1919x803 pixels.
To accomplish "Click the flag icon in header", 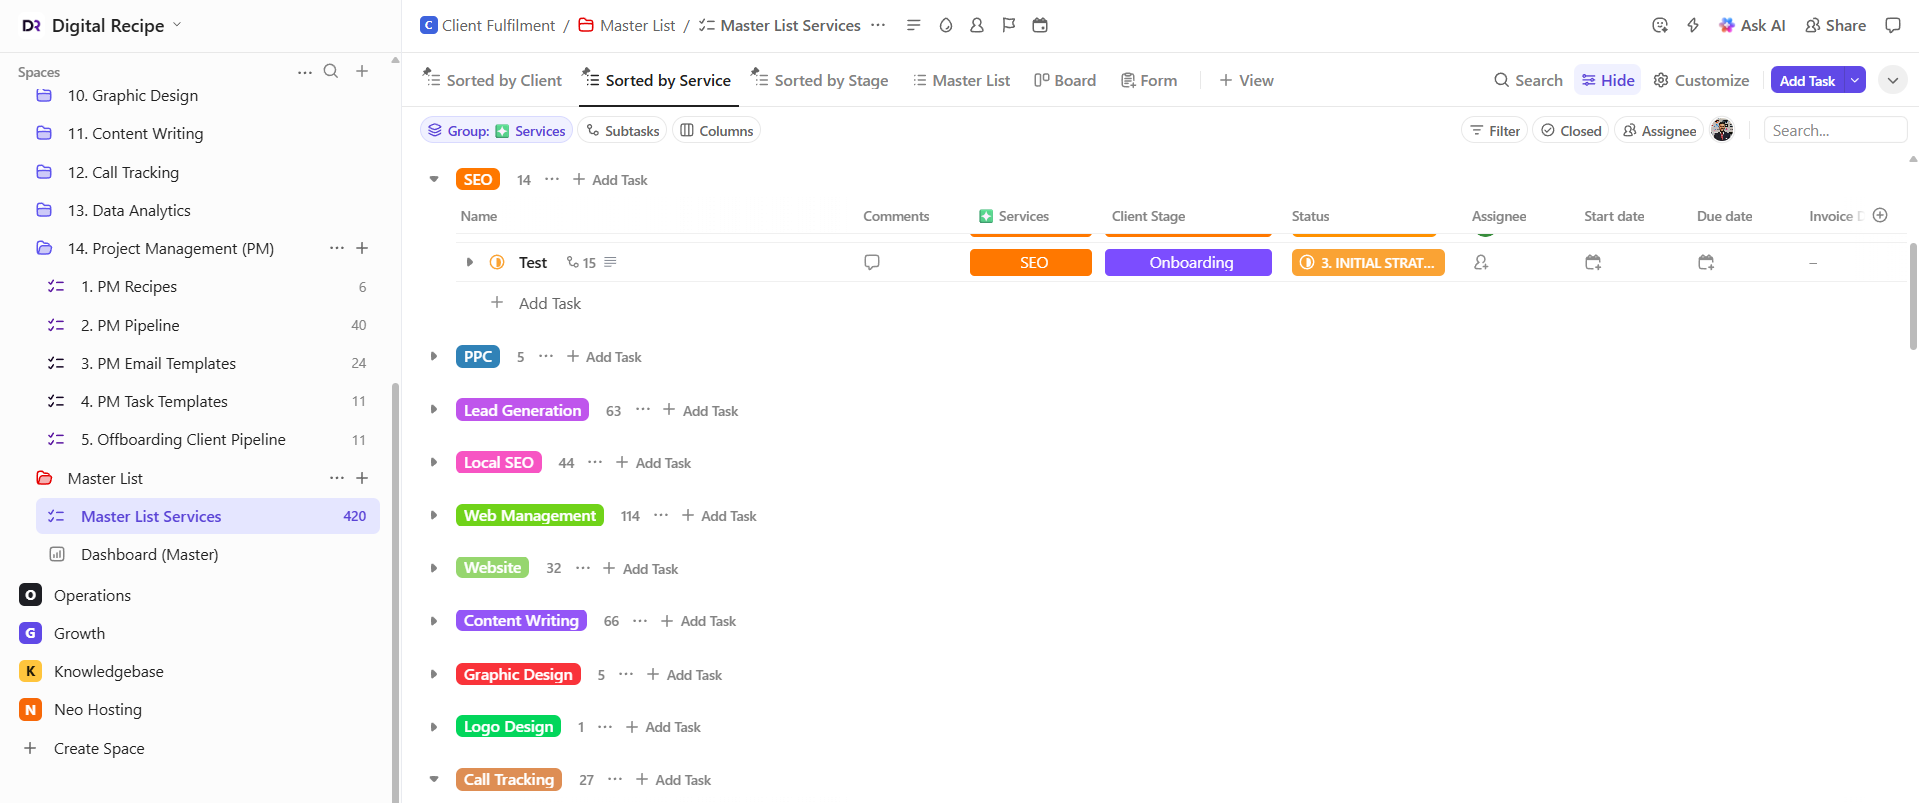I will click(x=1009, y=25).
